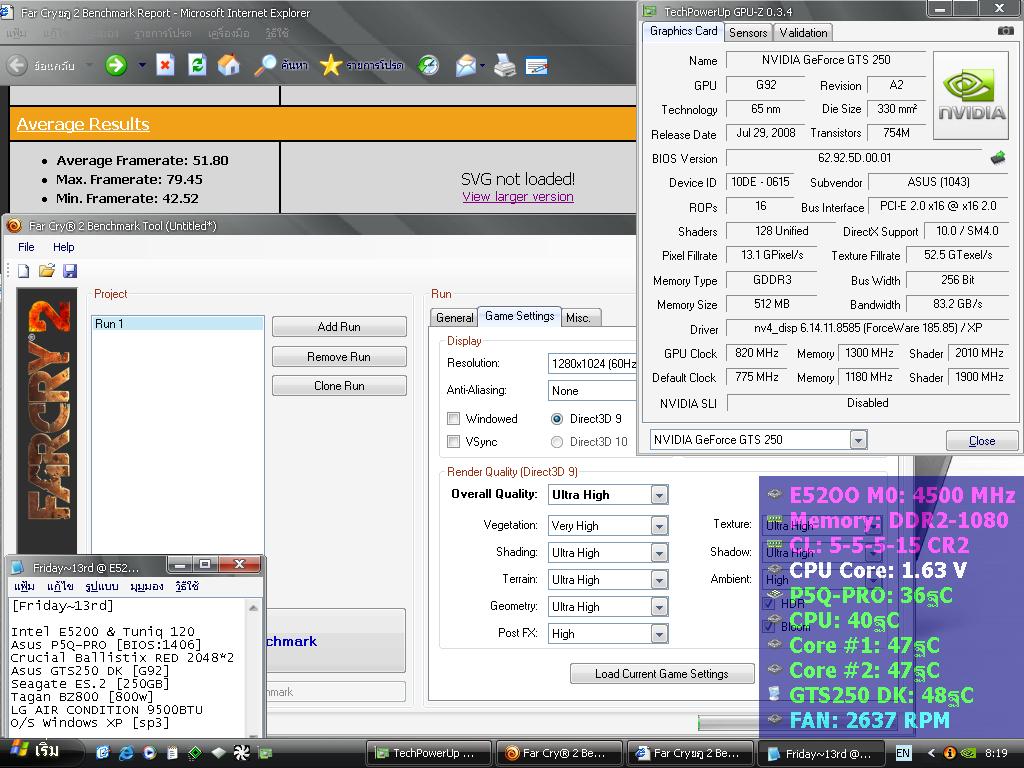Click the Add Run button
1024x768 pixels.
coord(339,327)
